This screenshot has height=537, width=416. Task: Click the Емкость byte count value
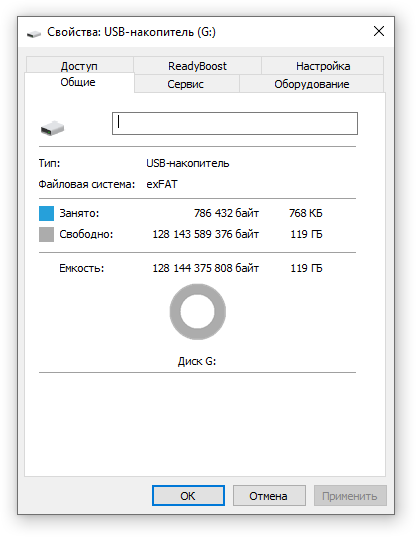point(205,268)
